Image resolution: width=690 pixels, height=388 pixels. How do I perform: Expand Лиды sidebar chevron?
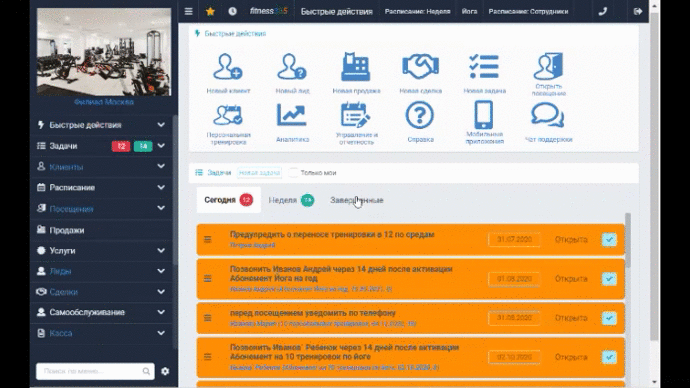[161, 271]
